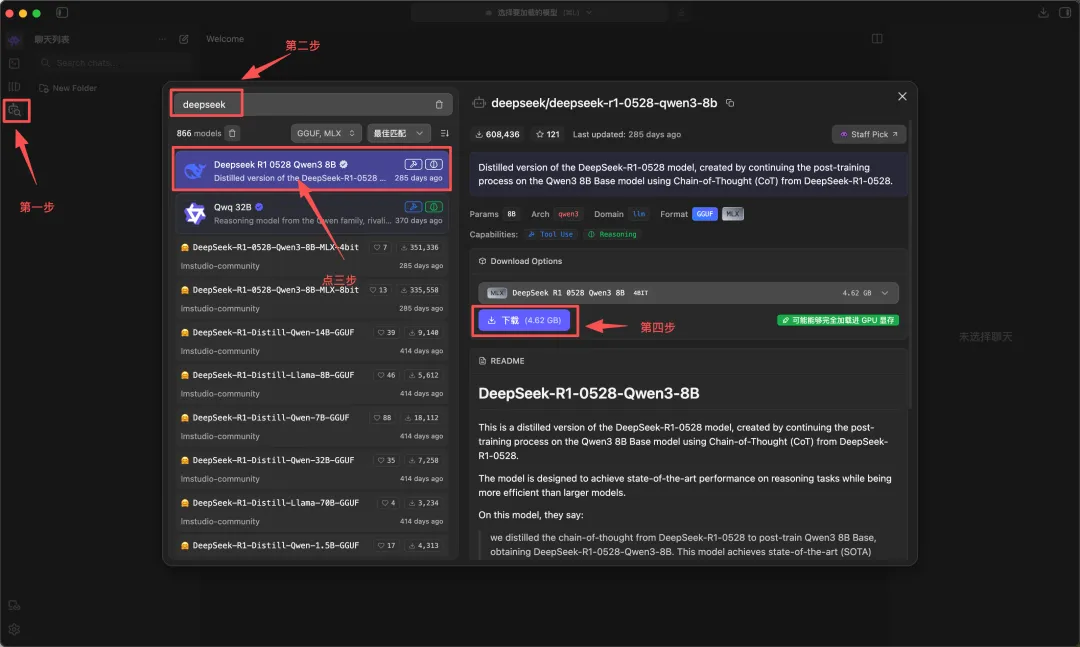Click the star count 121 icon
This screenshot has width=1080, height=647.
point(540,134)
